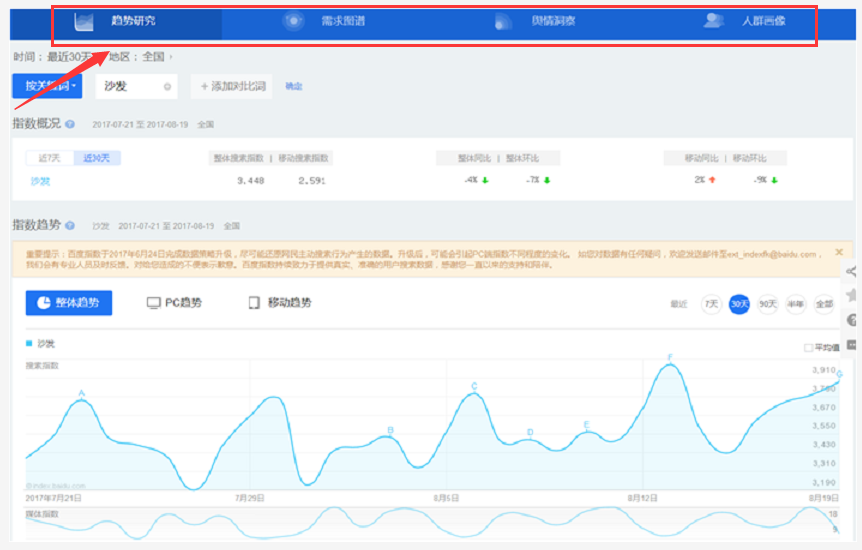Image resolution: width=862 pixels, height=550 pixels.
Task: Click help icon next to 指数趋势
Action: tap(70, 226)
